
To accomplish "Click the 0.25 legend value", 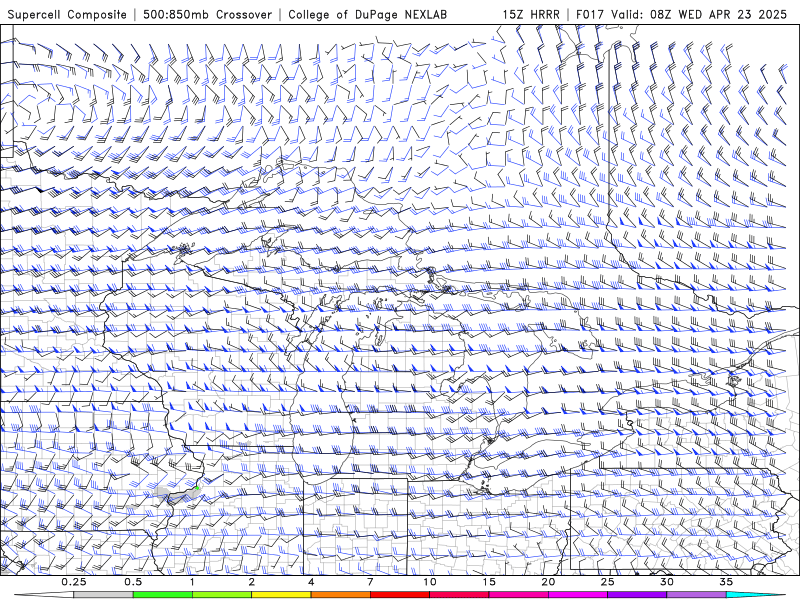I will [74, 582].
